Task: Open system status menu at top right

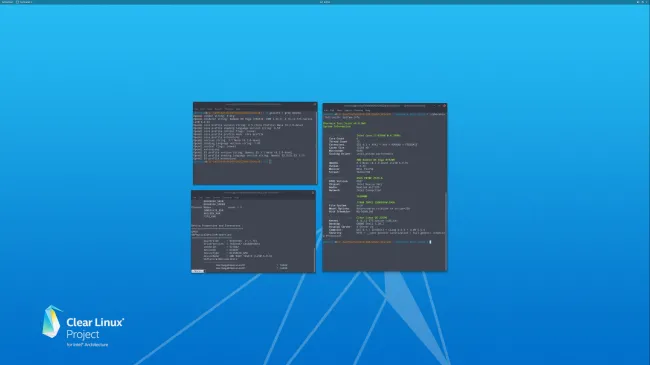Action: [x=641, y=2]
